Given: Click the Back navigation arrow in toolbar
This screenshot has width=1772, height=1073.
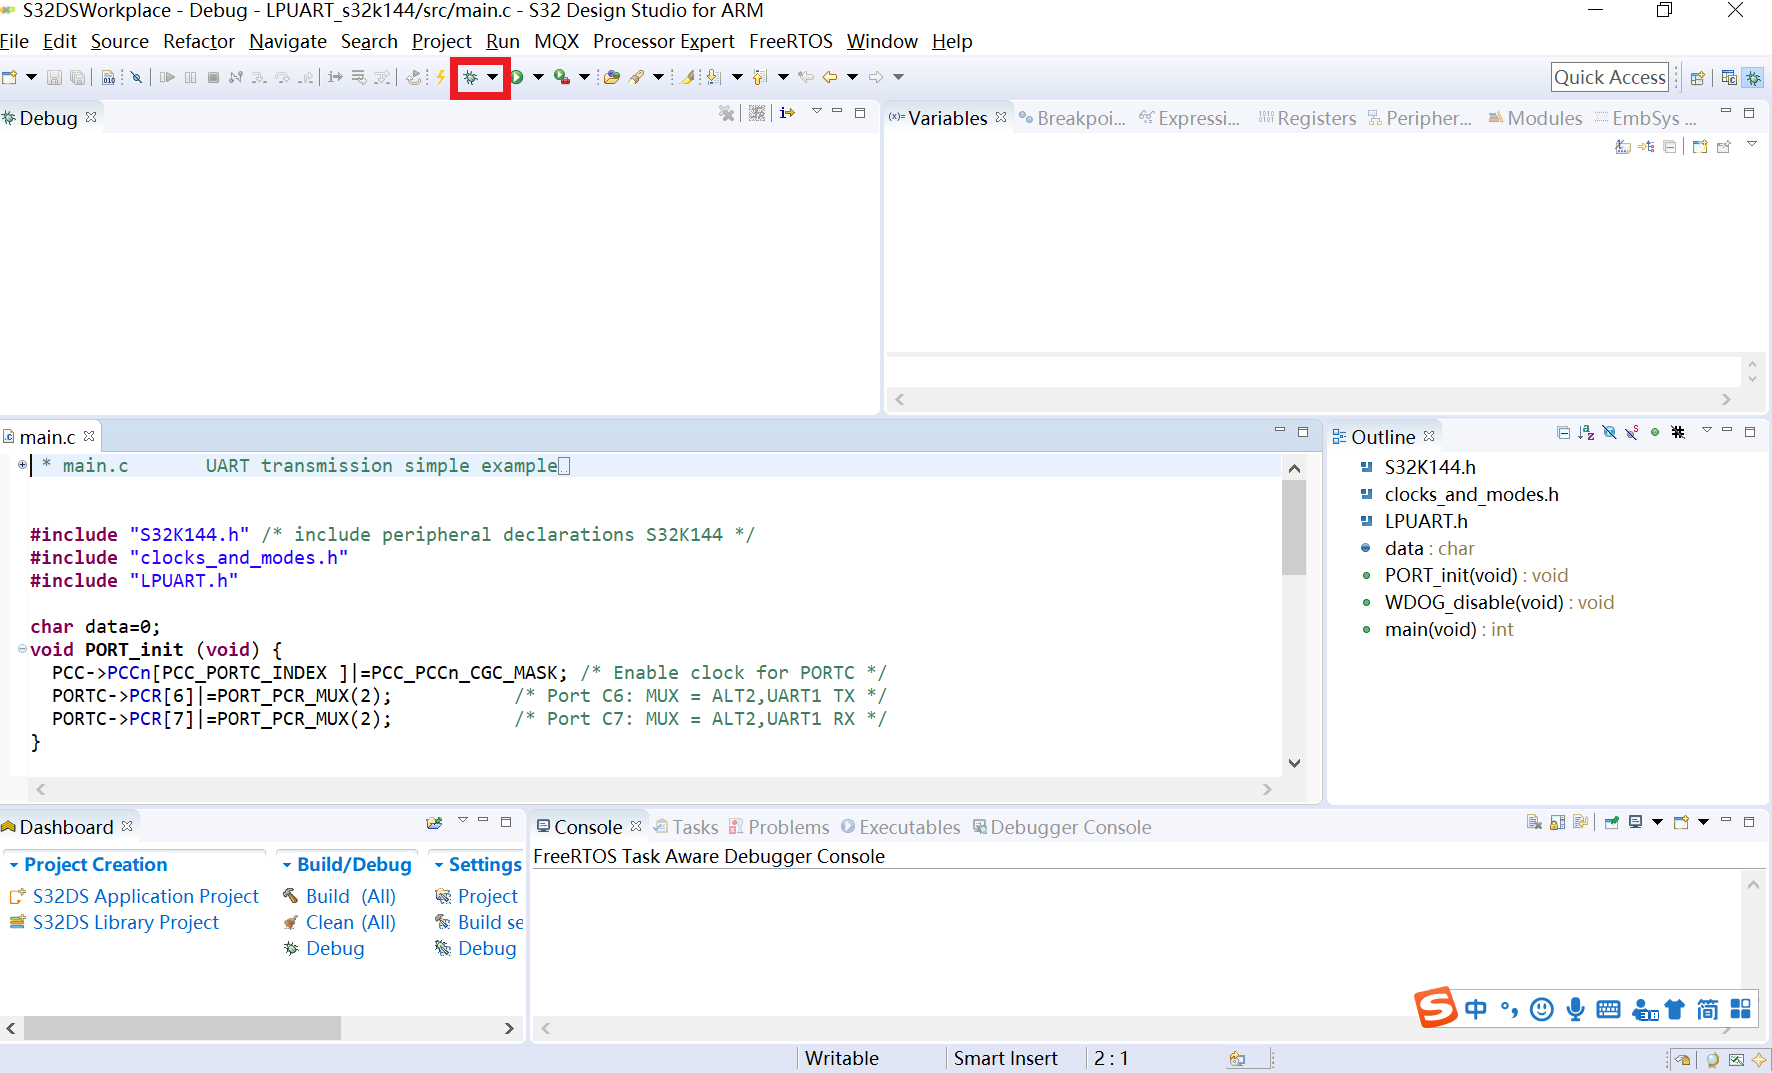Looking at the screenshot, I should pos(830,77).
